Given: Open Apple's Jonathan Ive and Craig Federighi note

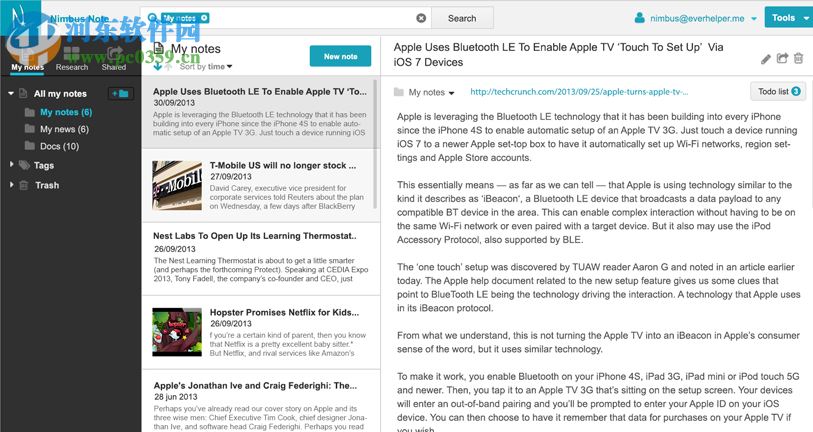Looking at the screenshot, I should tap(261, 401).
